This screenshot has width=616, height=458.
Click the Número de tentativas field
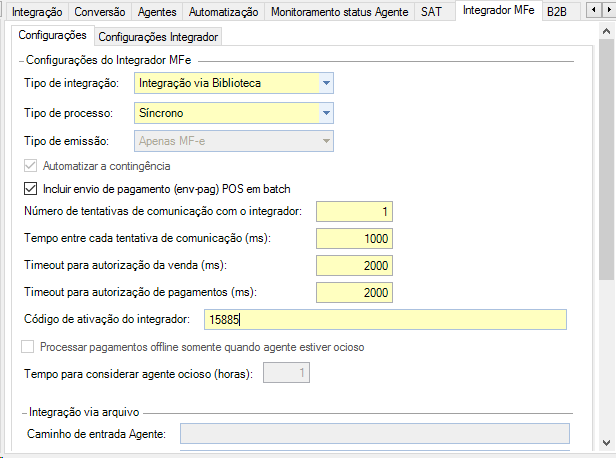click(x=354, y=211)
